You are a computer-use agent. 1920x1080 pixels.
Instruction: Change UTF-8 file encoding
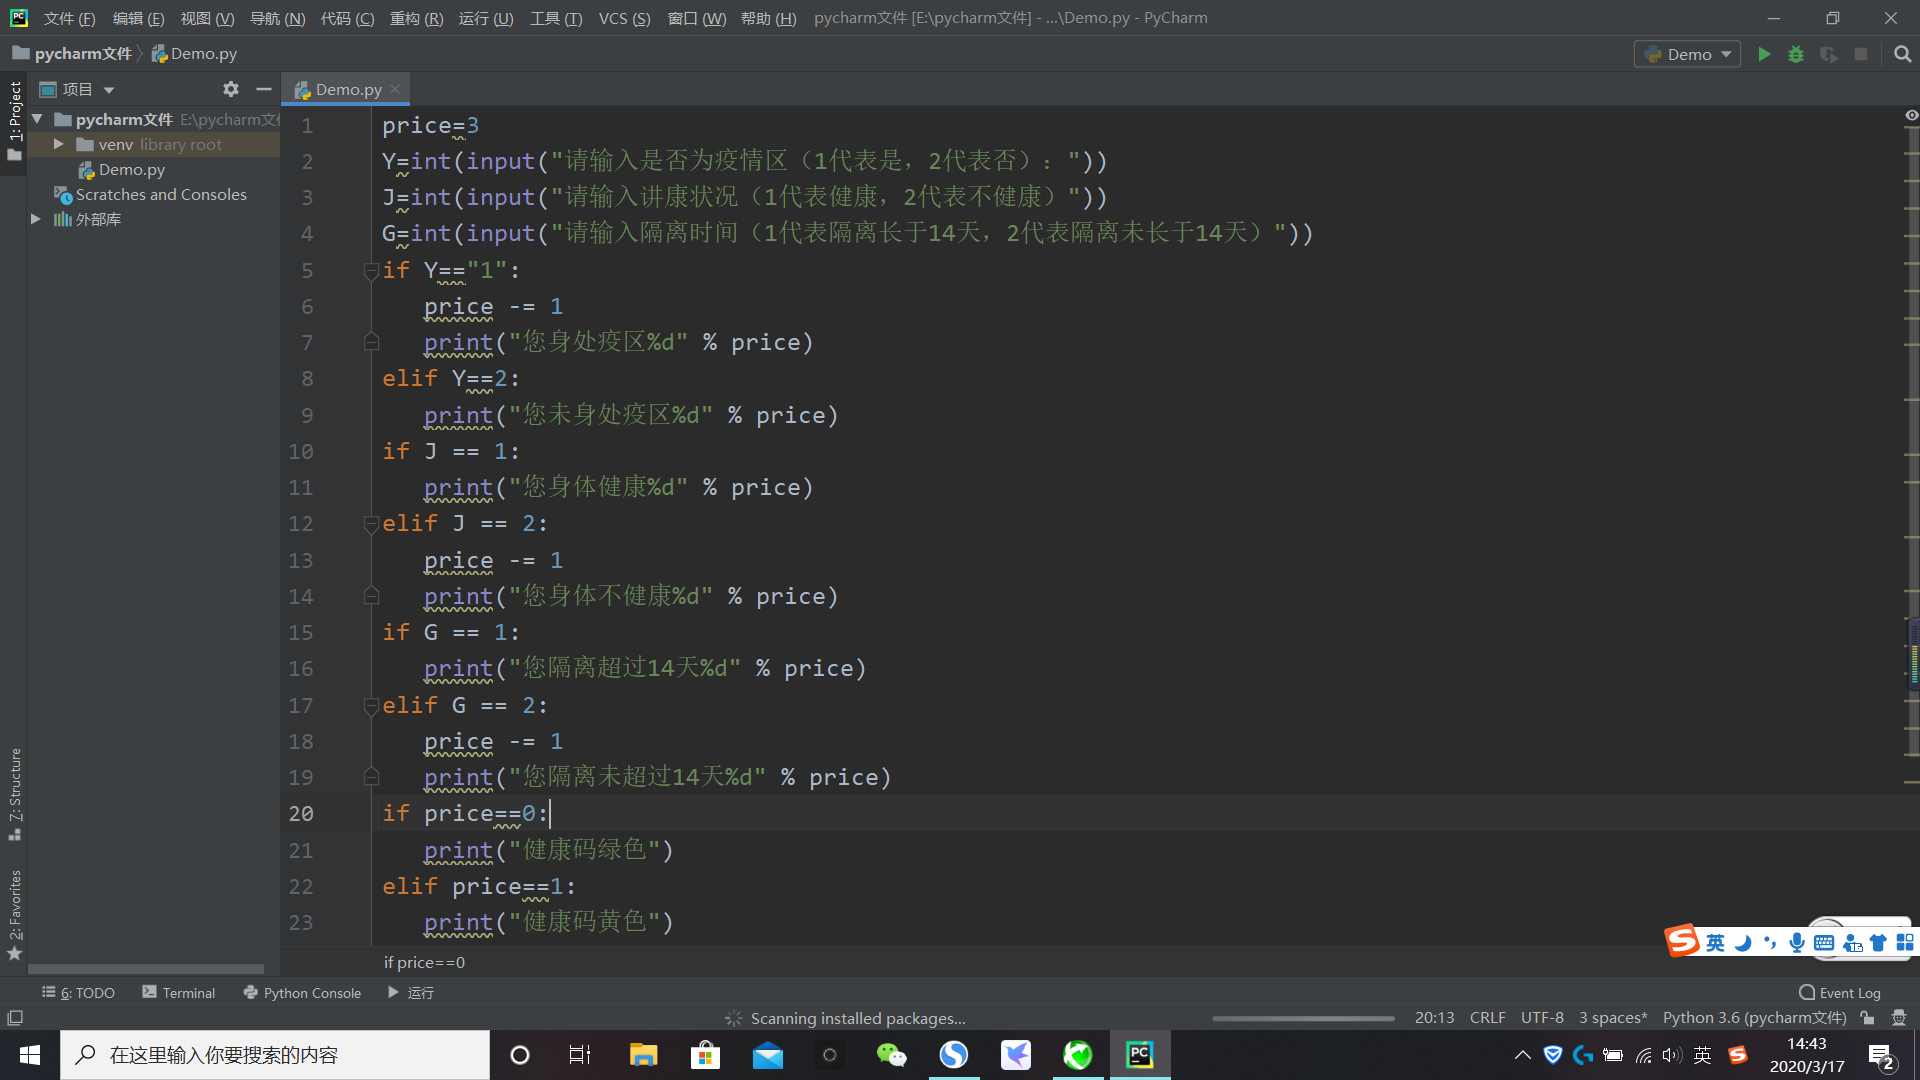[1542, 1018]
